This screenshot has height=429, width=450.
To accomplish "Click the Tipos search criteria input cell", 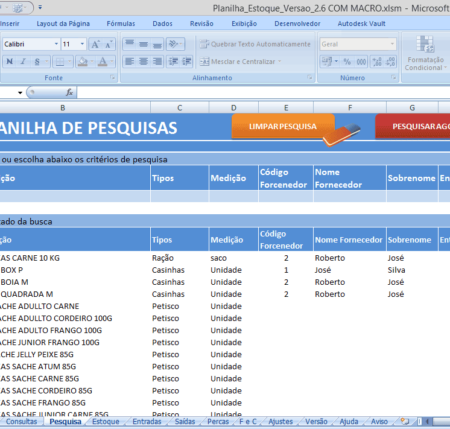I will point(180,196).
